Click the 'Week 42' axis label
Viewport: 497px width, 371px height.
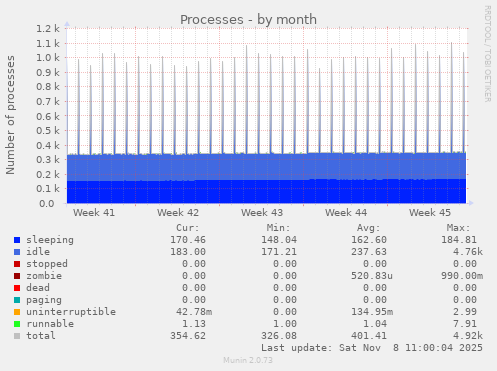click(178, 213)
